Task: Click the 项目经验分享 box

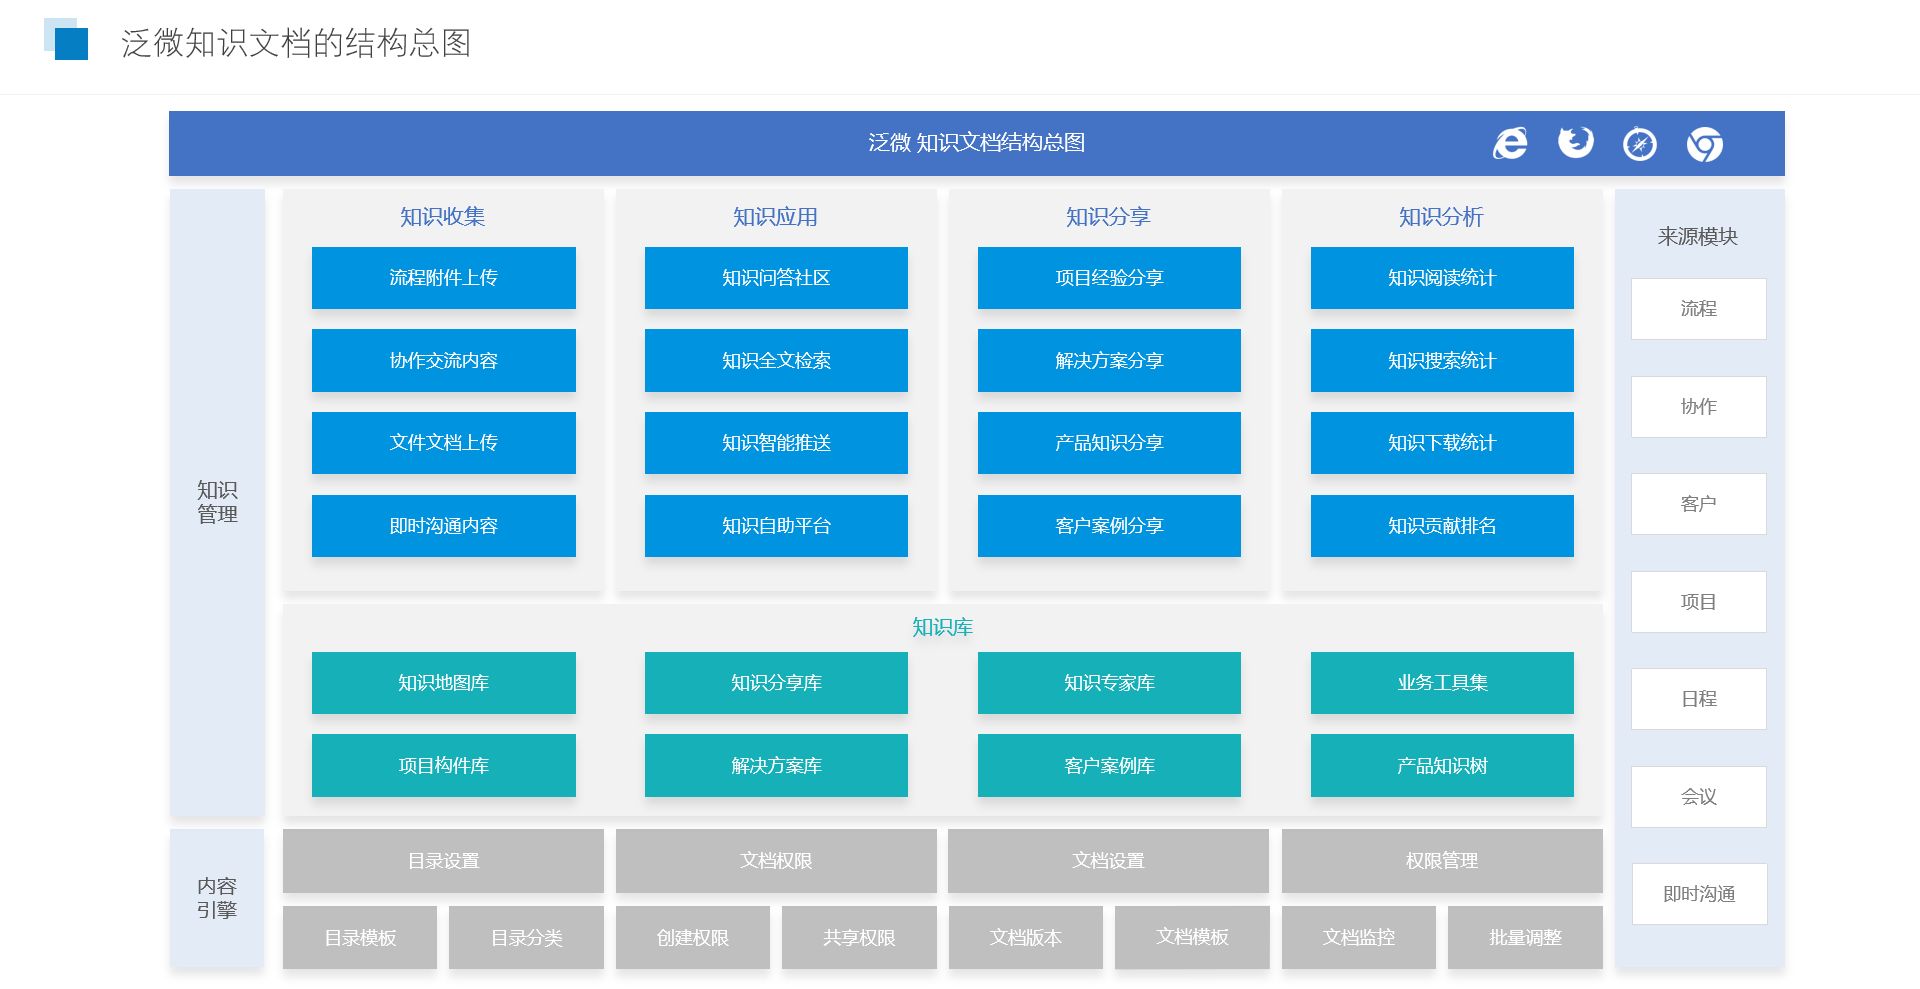Action: click(x=1109, y=278)
